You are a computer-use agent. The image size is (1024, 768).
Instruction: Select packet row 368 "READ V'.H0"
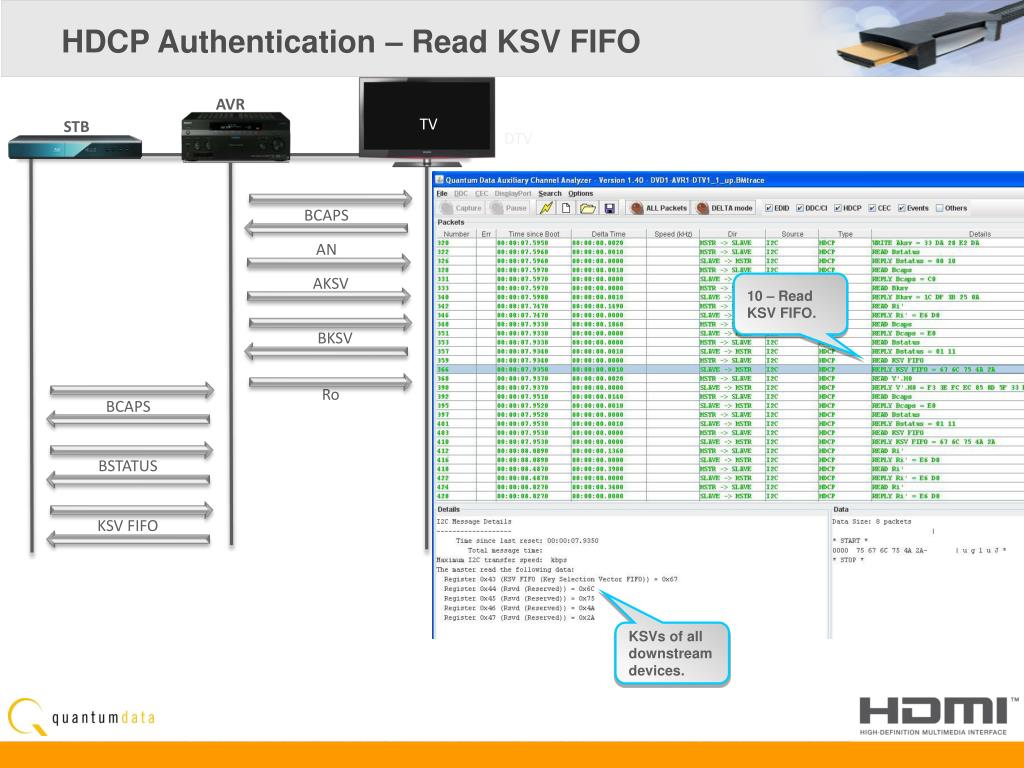729,379
